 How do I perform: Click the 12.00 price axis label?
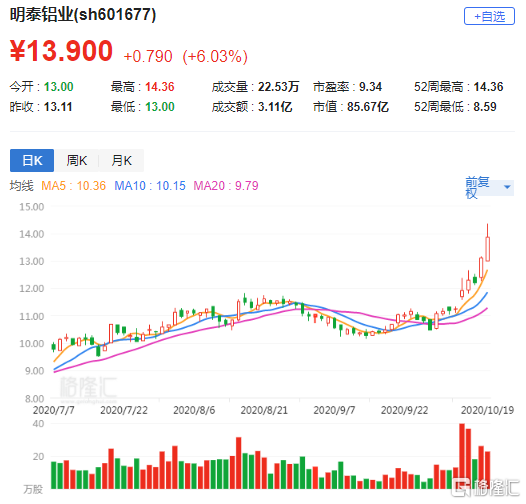(32, 289)
